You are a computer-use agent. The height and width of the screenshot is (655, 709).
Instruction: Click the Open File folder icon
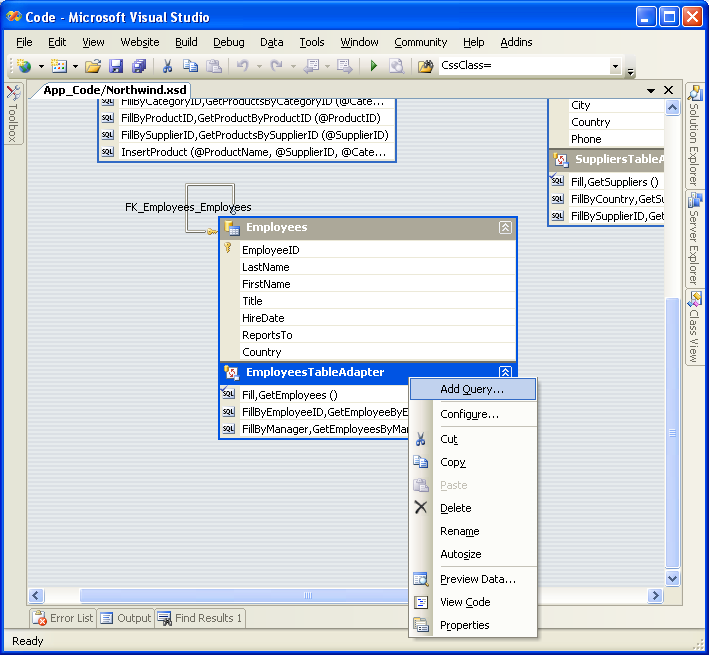click(x=93, y=66)
